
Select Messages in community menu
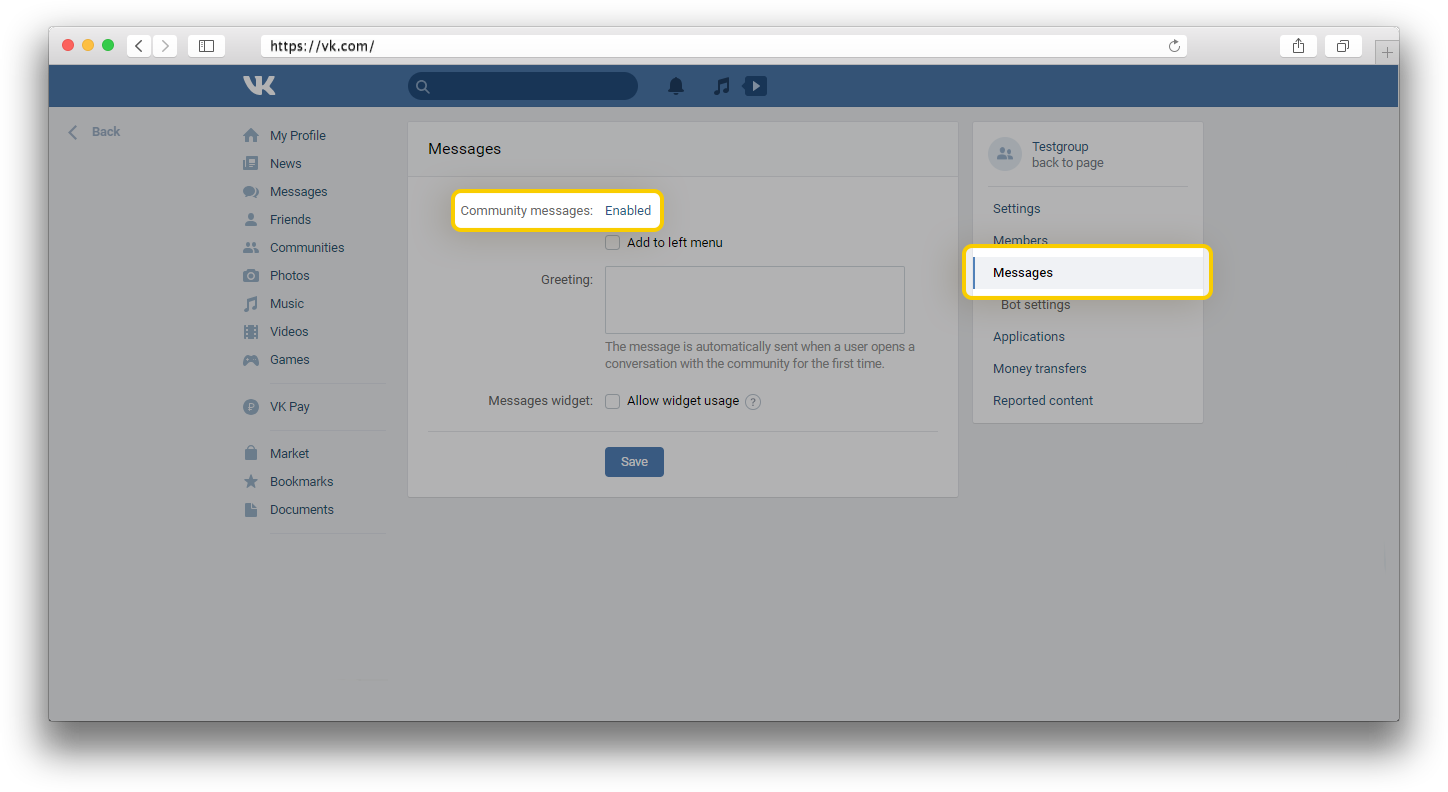(x=1088, y=273)
